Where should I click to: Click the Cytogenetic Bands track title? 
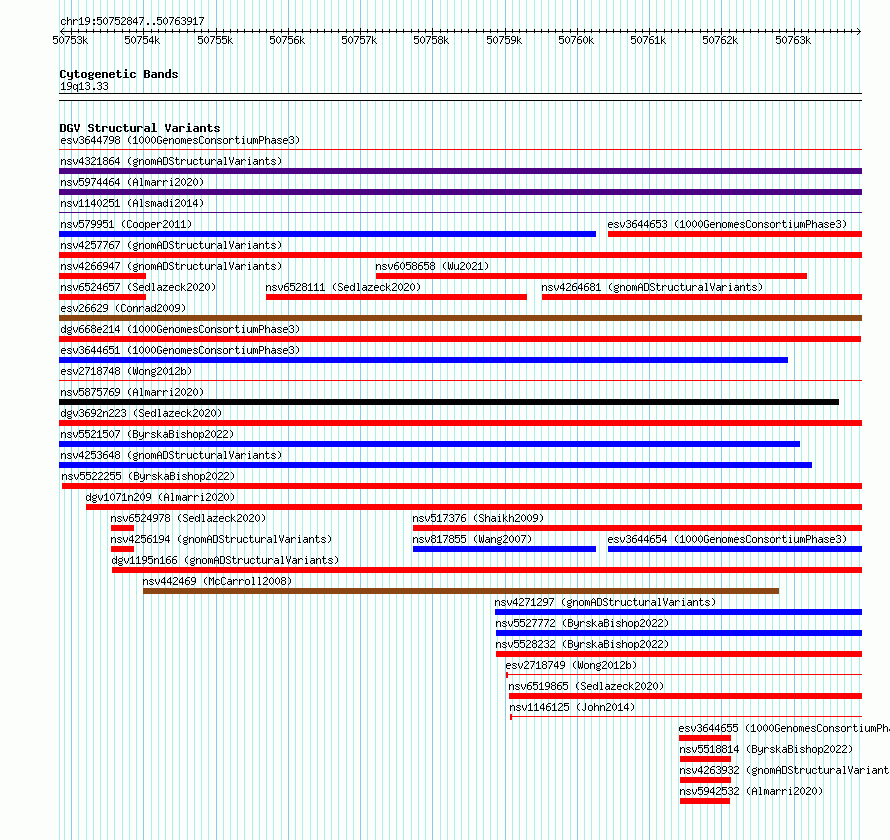pos(119,74)
